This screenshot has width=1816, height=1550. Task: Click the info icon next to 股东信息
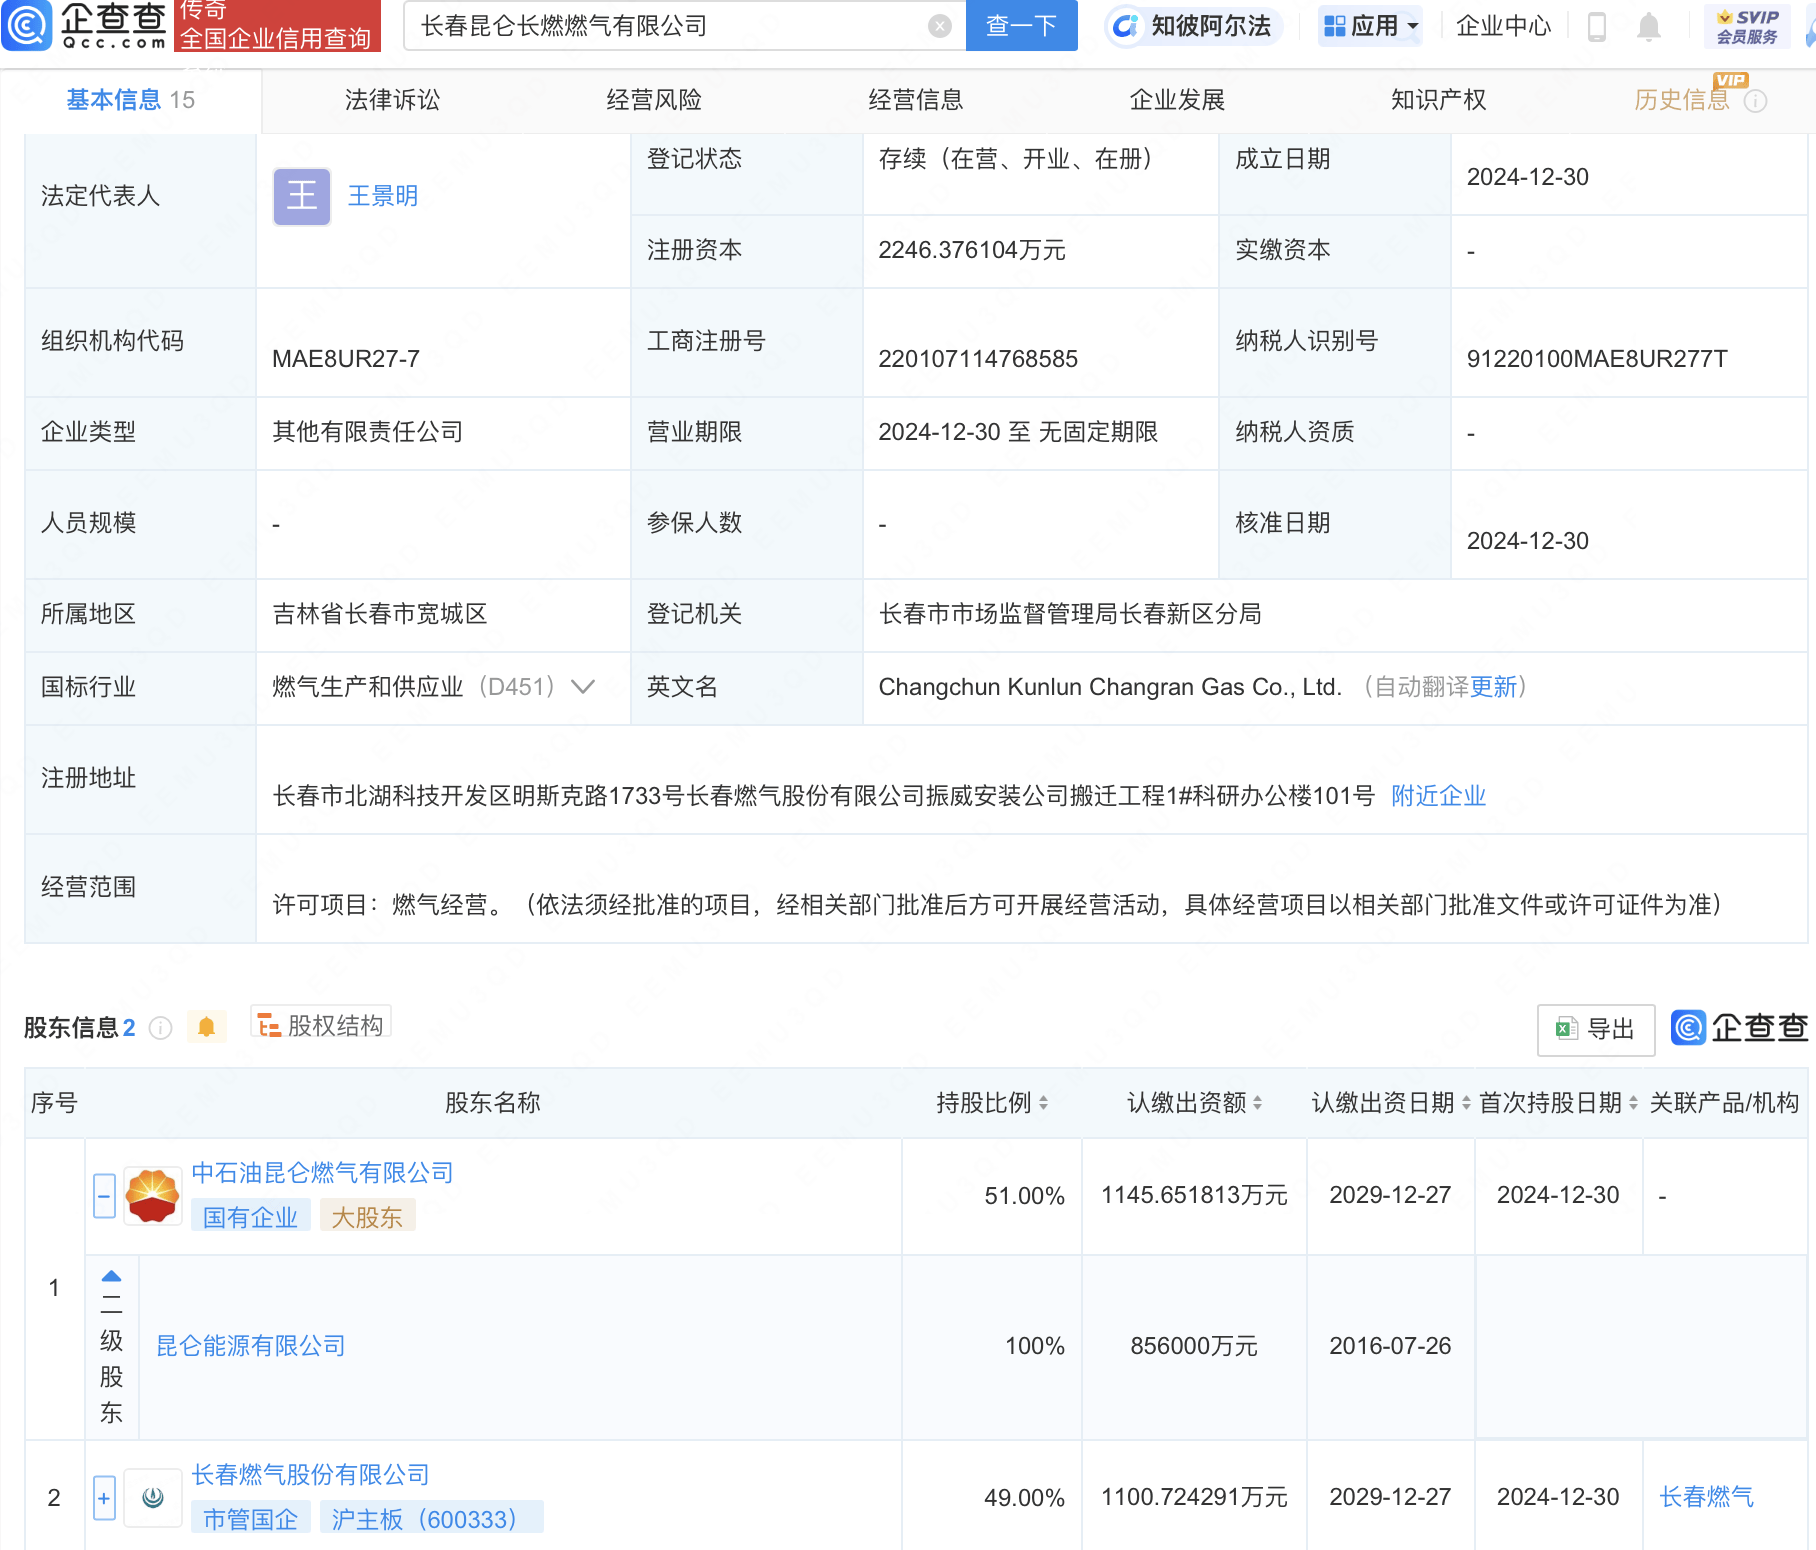pos(161,1028)
